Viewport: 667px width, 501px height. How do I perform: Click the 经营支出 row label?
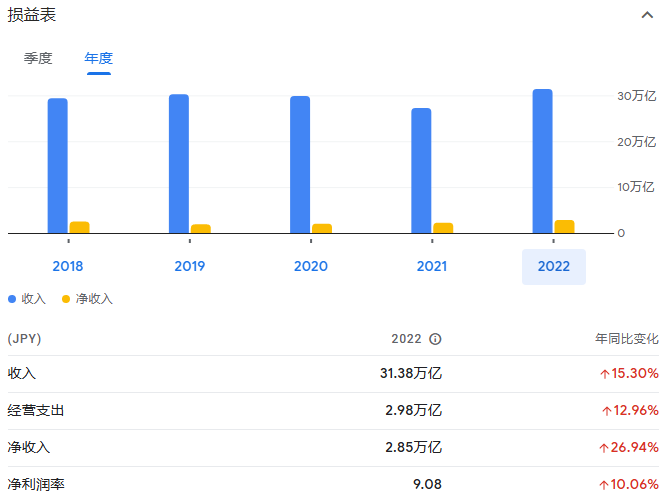[x=36, y=410]
